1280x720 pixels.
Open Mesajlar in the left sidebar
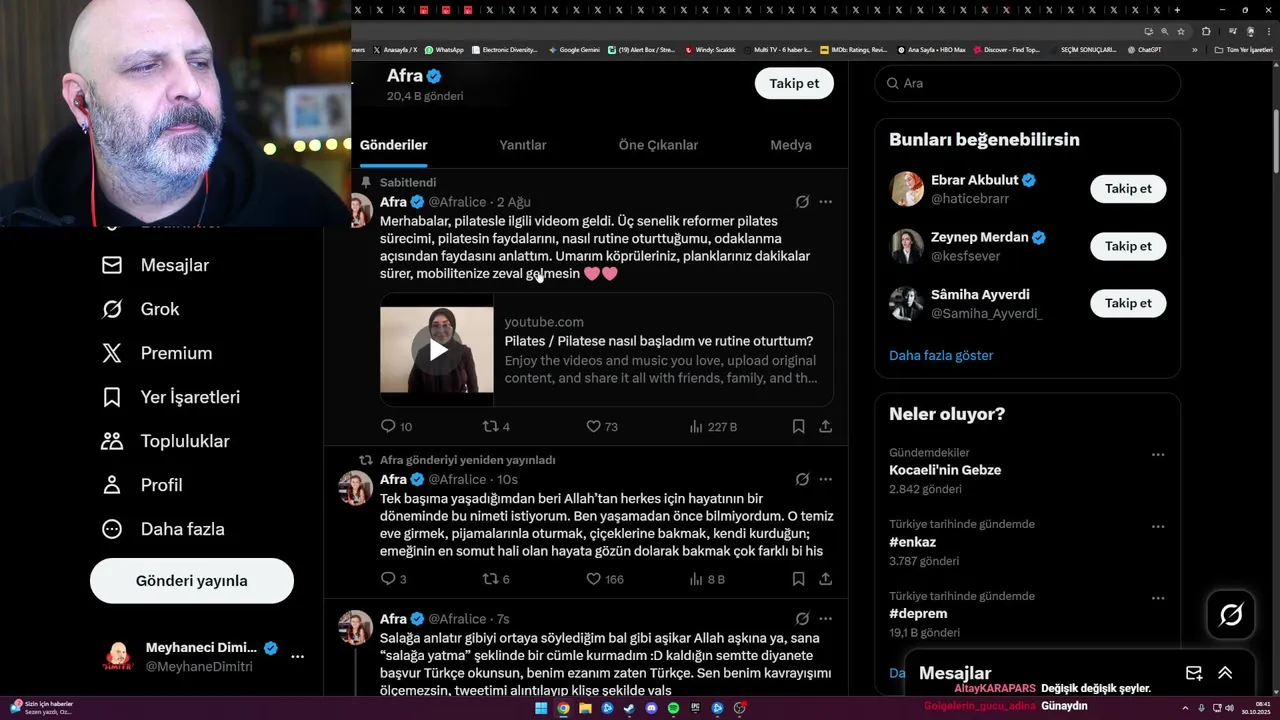pos(155,265)
